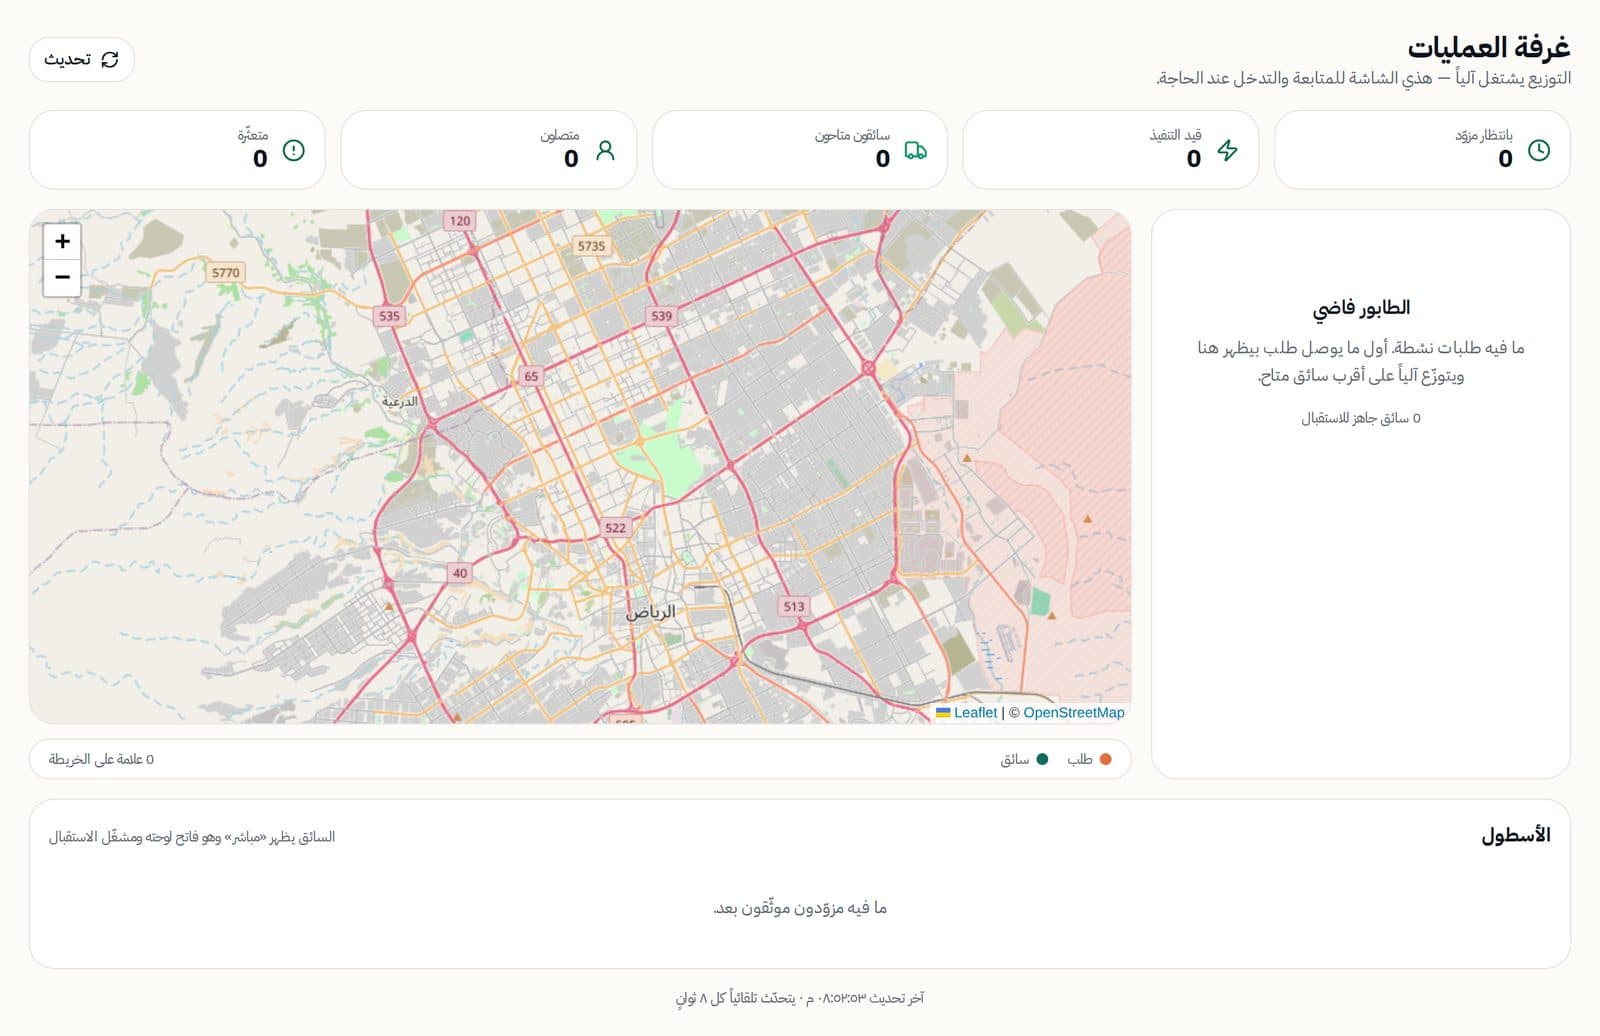Click the ٠ علامة على الخريطة counter
Image resolution: width=1600 pixels, height=1036 pixels.
click(x=101, y=759)
